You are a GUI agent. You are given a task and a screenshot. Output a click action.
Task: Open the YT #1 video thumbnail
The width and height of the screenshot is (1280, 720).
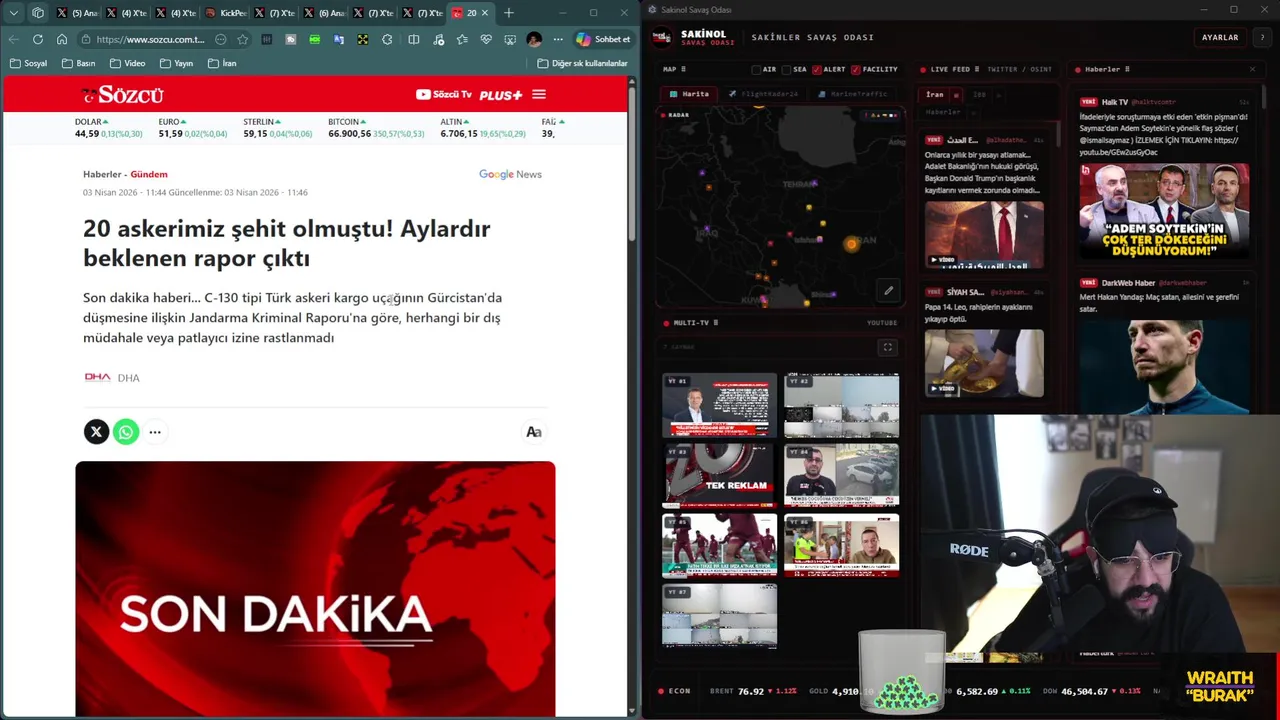click(x=719, y=405)
